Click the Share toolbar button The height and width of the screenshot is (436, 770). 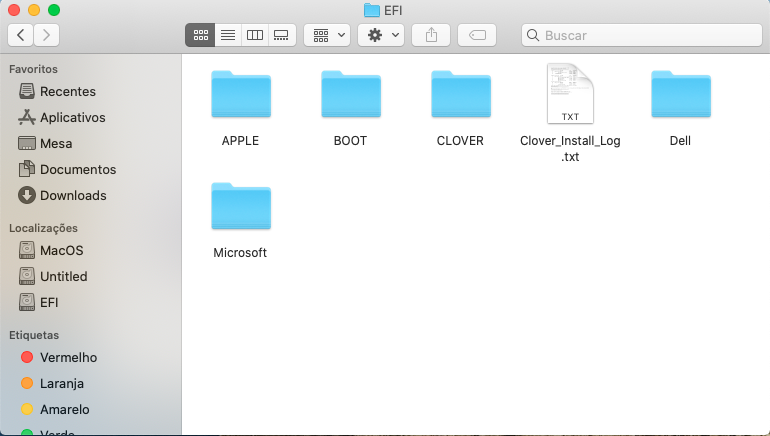pos(431,35)
